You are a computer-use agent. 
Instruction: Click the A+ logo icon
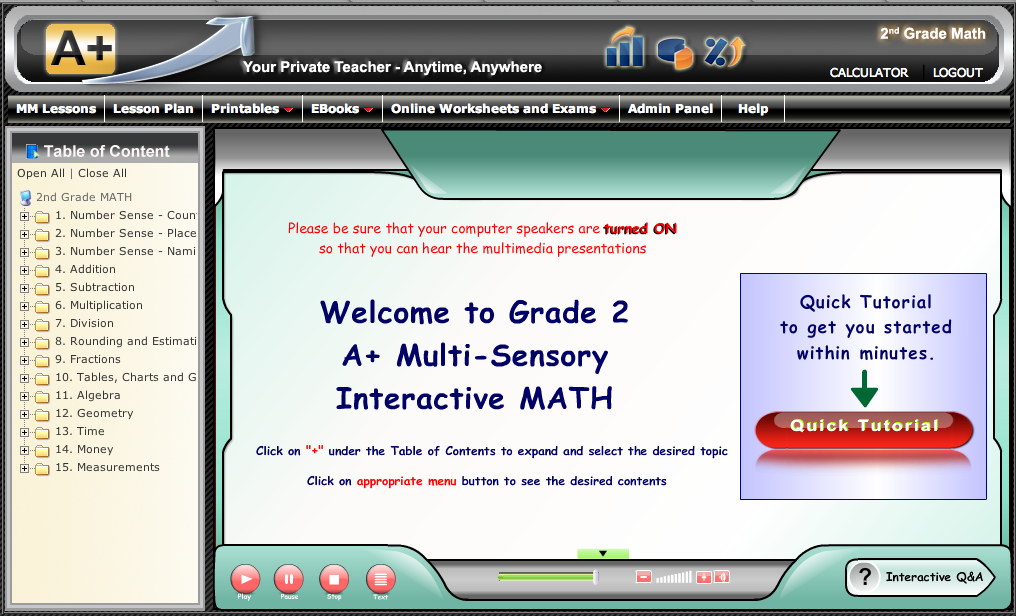[x=80, y=49]
